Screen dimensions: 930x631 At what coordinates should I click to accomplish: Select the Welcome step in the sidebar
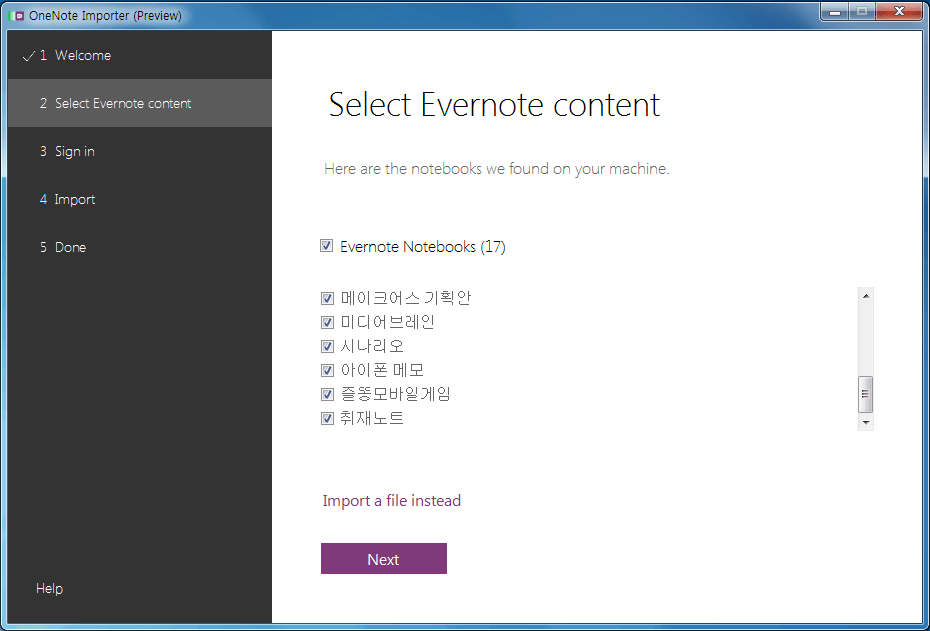(x=85, y=56)
